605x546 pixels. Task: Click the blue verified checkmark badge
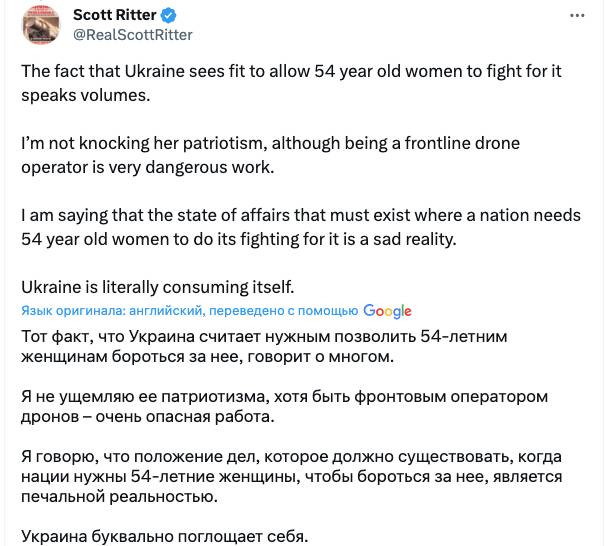[169, 16]
